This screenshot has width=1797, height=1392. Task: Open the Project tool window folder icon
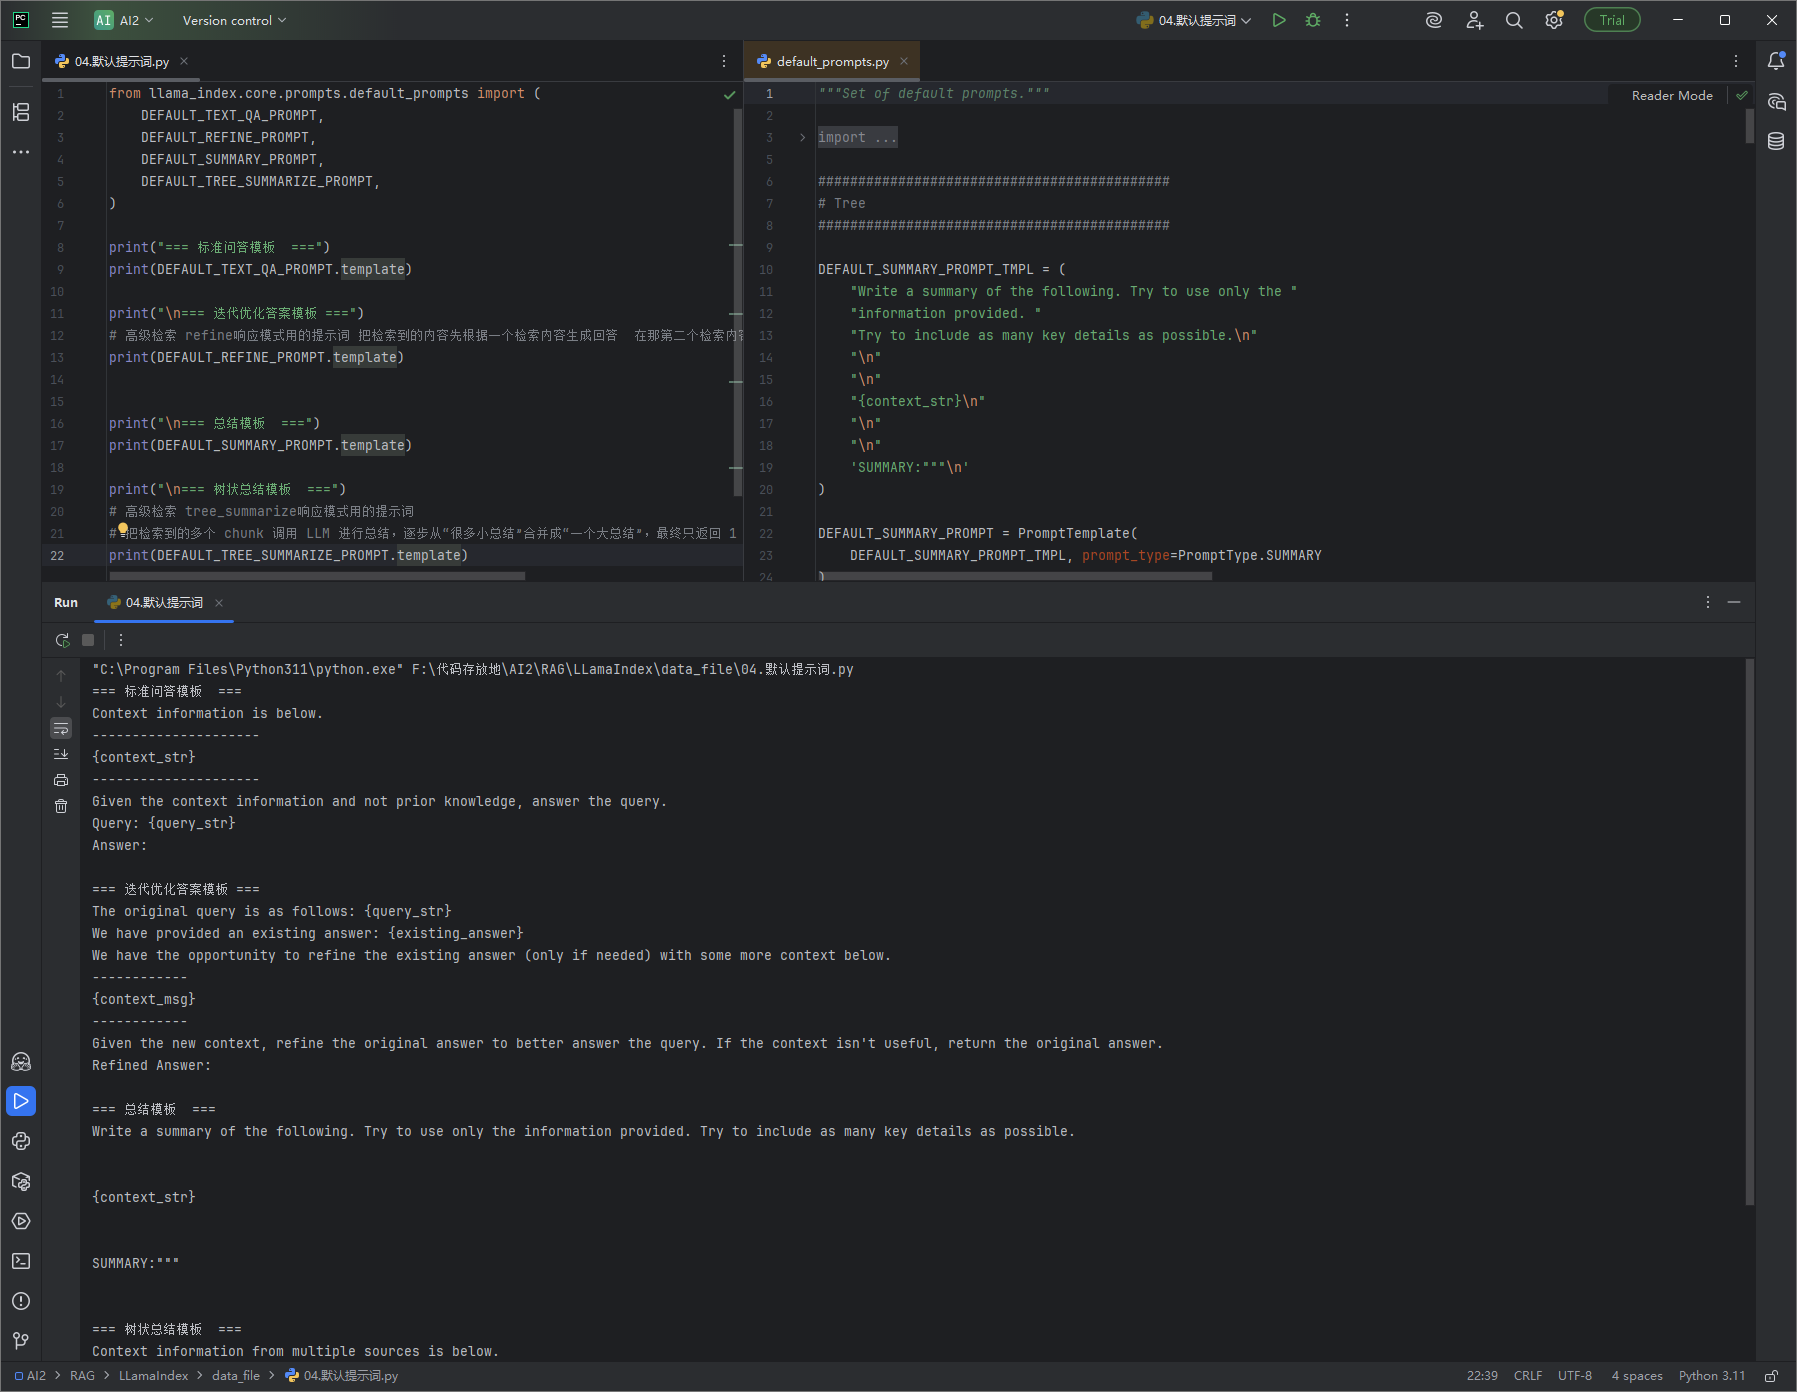[21, 61]
